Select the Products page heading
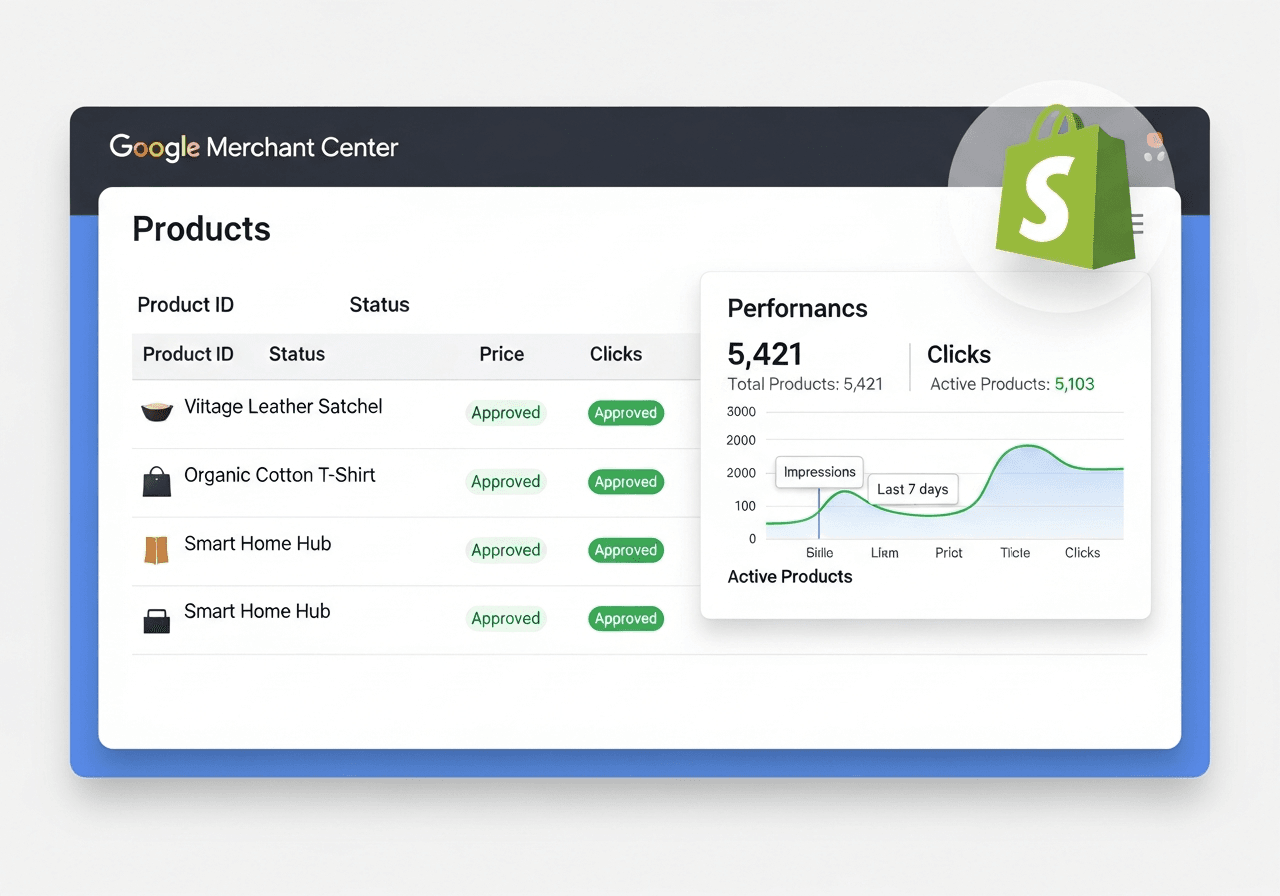Viewport: 1280px width, 896px height. (x=200, y=229)
